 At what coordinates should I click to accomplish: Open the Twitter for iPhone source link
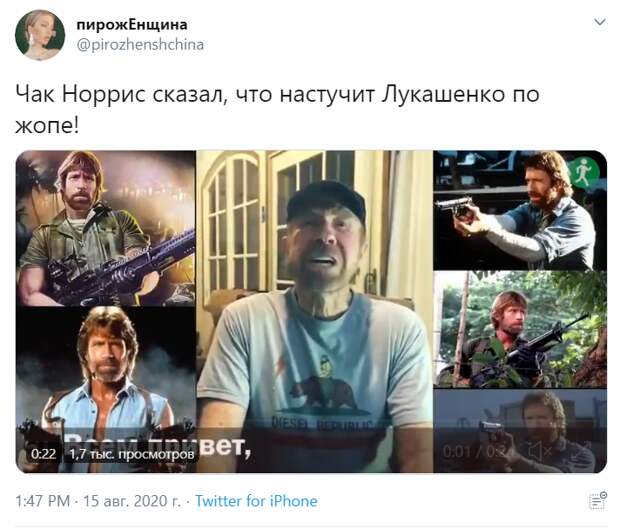[x=256, y=501]
